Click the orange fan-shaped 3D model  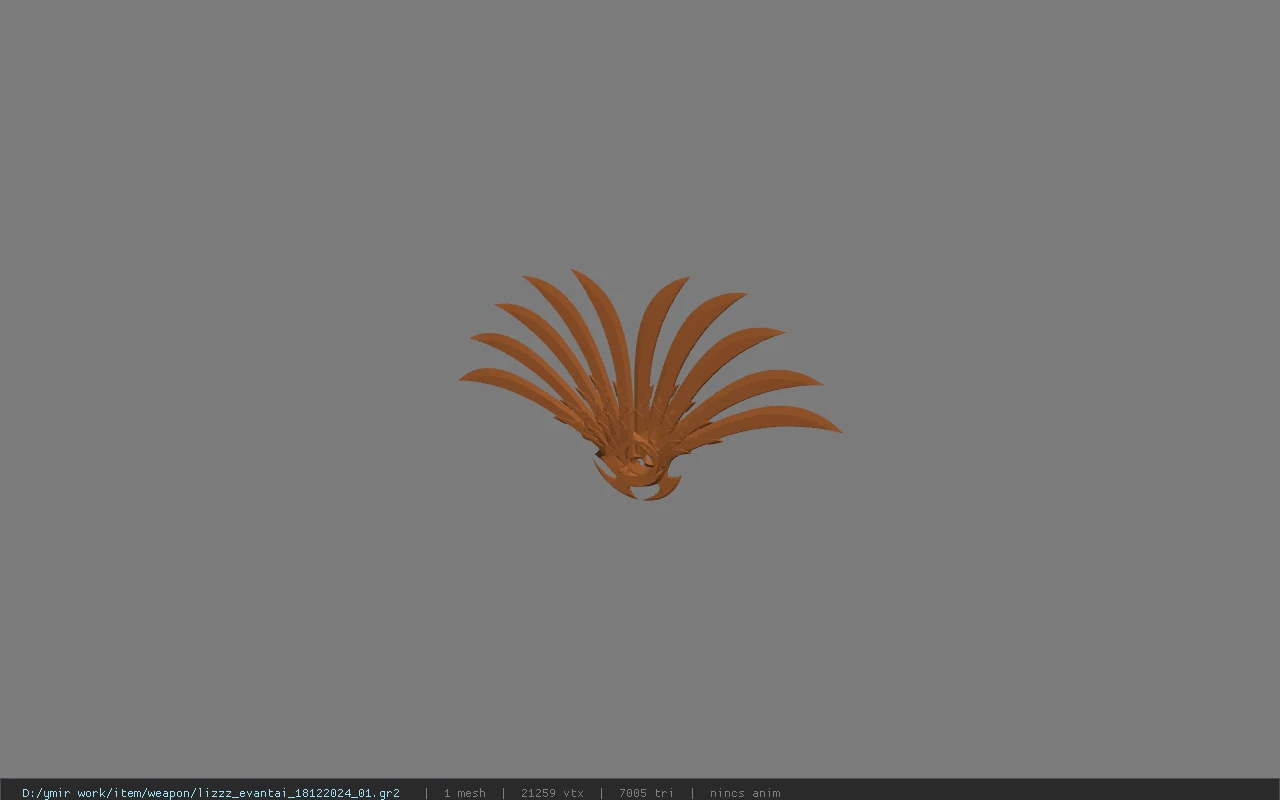pyautogui.click(x=648, y=385)
